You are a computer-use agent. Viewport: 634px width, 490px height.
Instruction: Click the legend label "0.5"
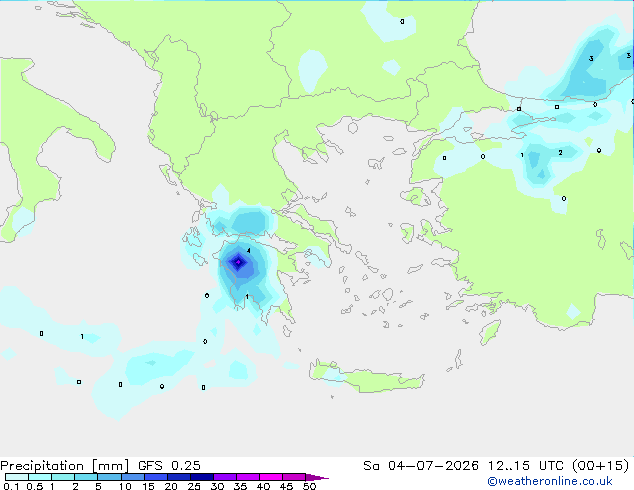[35, 486]
